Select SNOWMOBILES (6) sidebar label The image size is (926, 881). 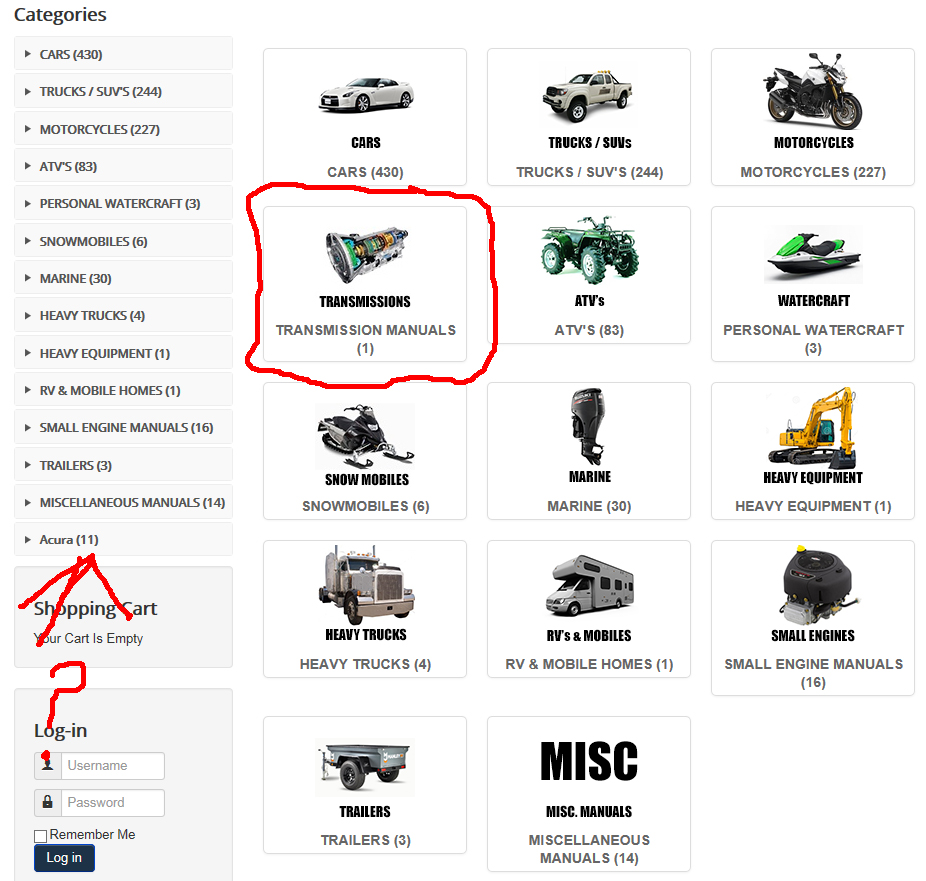pos(93,242)
